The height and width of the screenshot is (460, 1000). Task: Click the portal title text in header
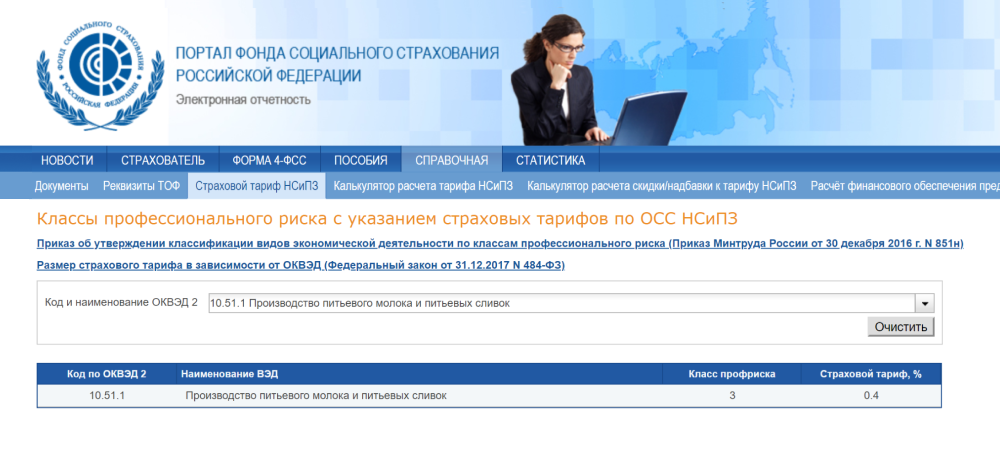tap(337, 64)
